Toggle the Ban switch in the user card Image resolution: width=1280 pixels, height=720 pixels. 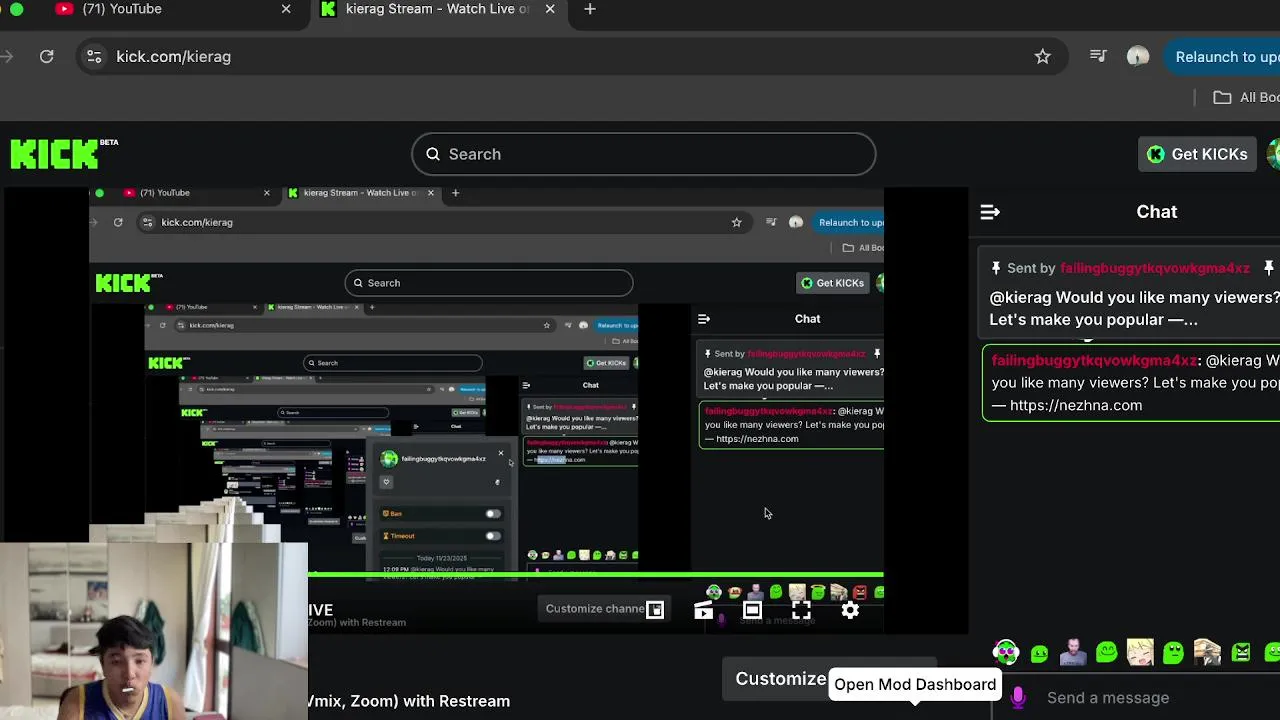pyautogui.click(x=492, y=514)
